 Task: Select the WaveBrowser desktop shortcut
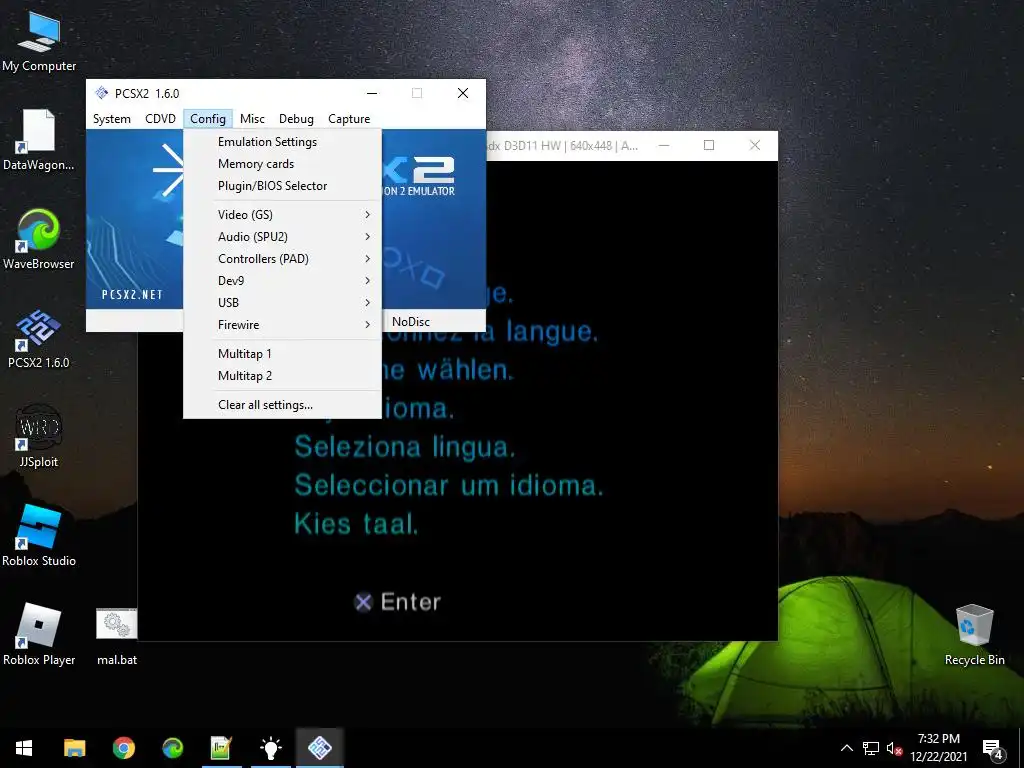(x=39, y=239)
